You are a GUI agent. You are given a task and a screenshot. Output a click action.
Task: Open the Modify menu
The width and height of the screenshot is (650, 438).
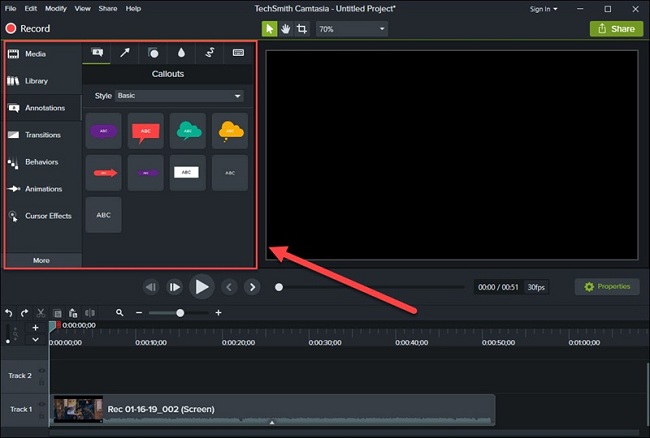point(56,8)
